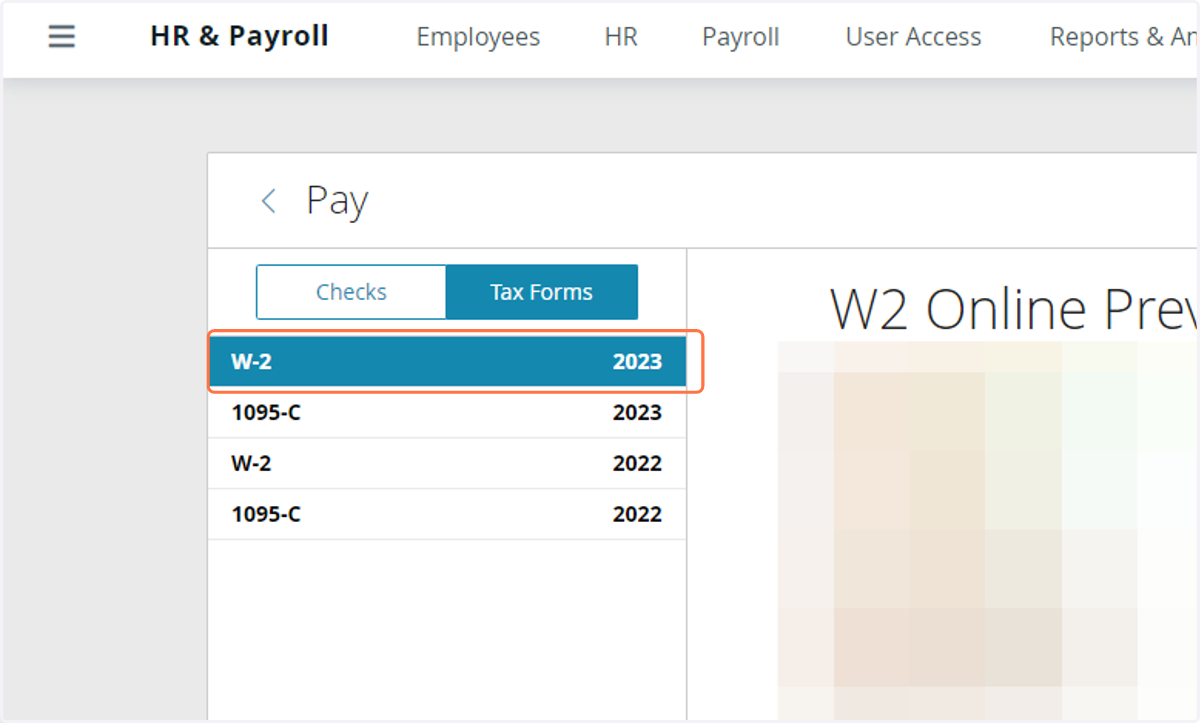Click the blurred W2 preview image
Image resolution: width=1200 pixels, height=723 pixels.
pos(988,531)
